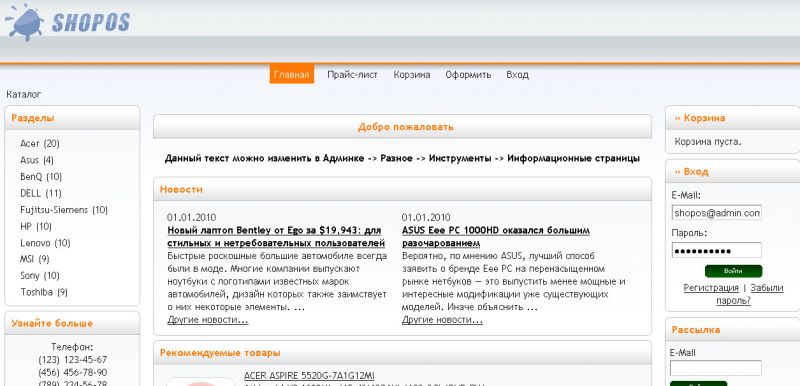
Task: Click the green Войти button
Action: pos(733,271)
